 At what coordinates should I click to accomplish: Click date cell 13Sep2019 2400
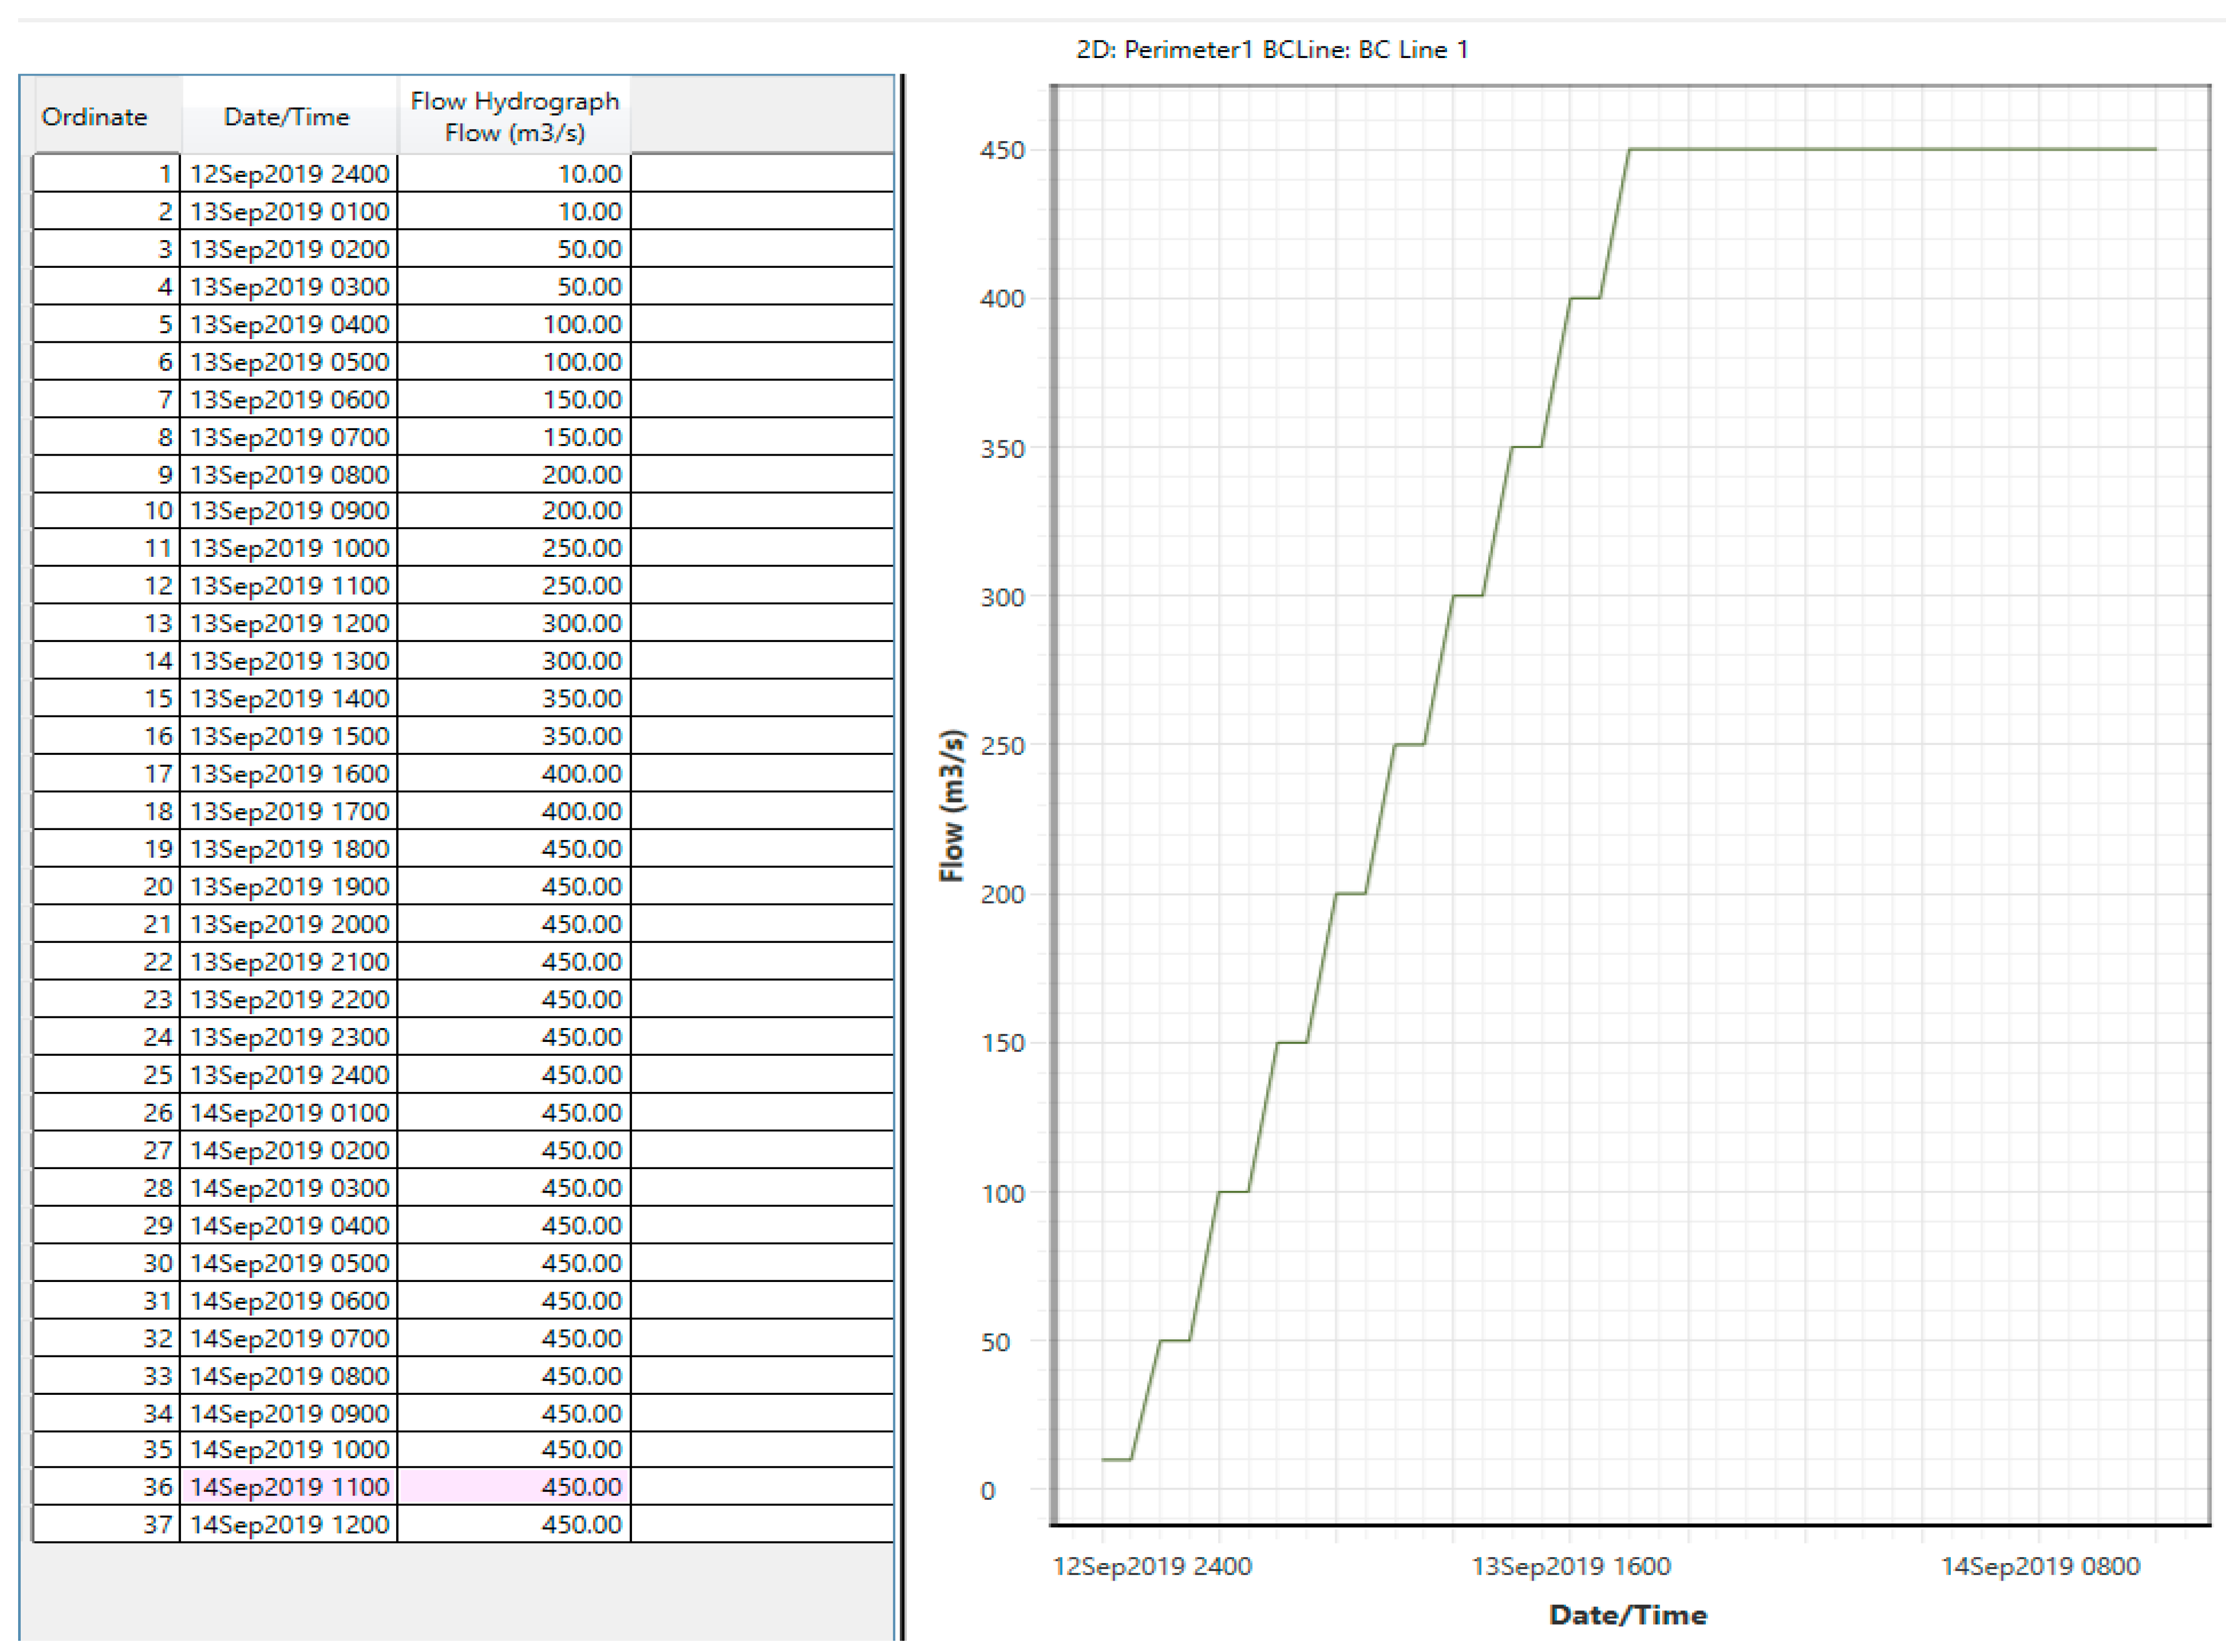(289, 1074)
